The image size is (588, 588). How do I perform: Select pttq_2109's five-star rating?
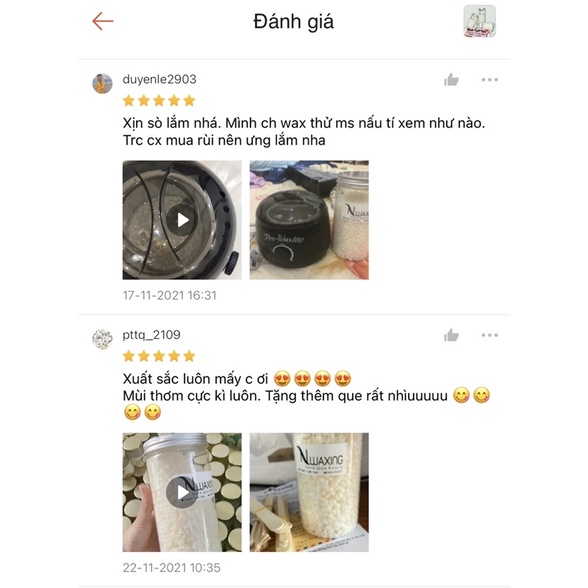[x=159, y=356]
